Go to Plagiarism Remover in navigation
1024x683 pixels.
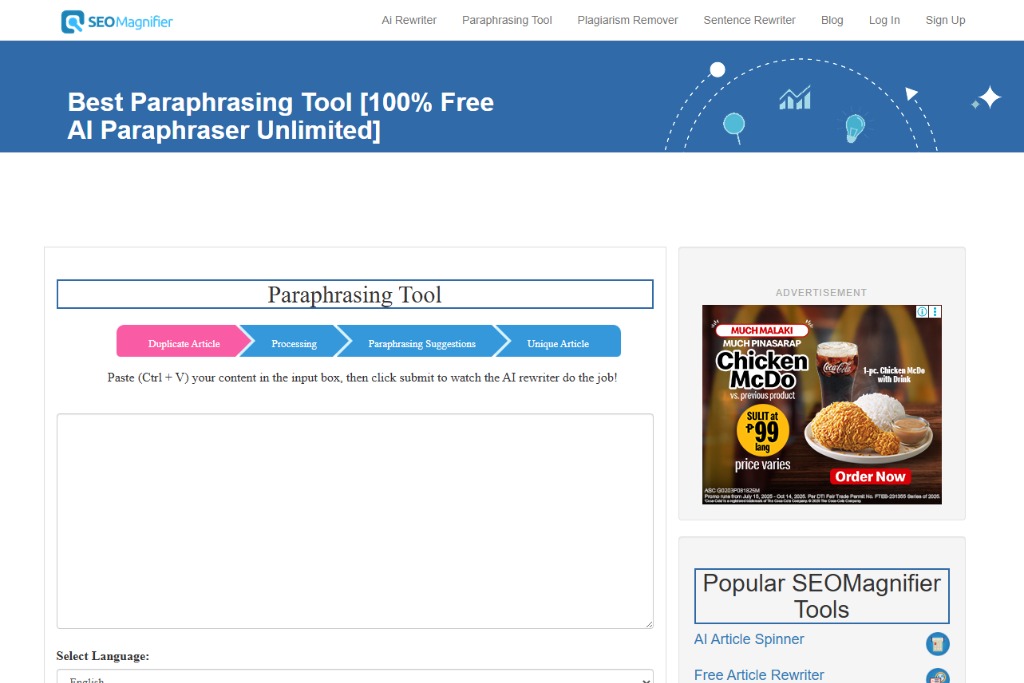pyautogui.click(x=627, y=20)
